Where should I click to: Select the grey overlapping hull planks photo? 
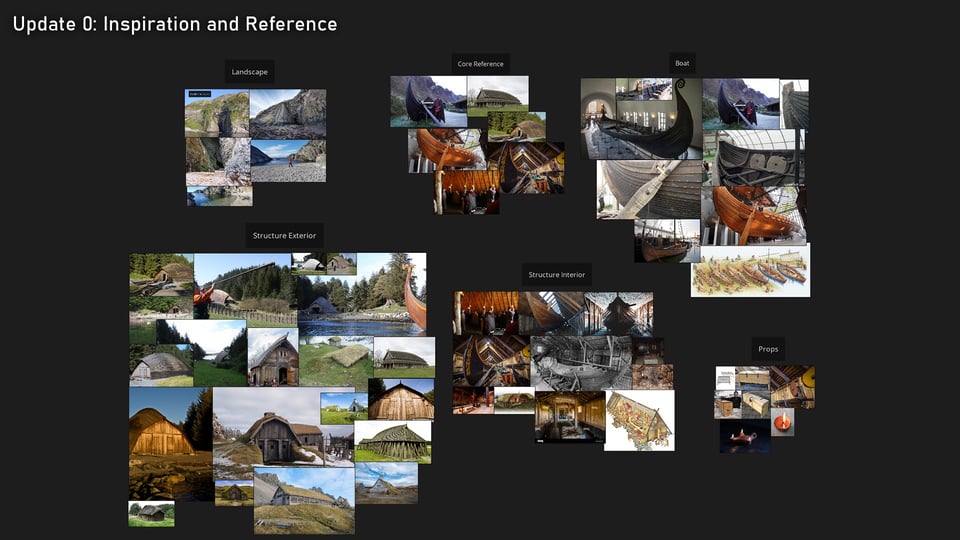point(649,190)
